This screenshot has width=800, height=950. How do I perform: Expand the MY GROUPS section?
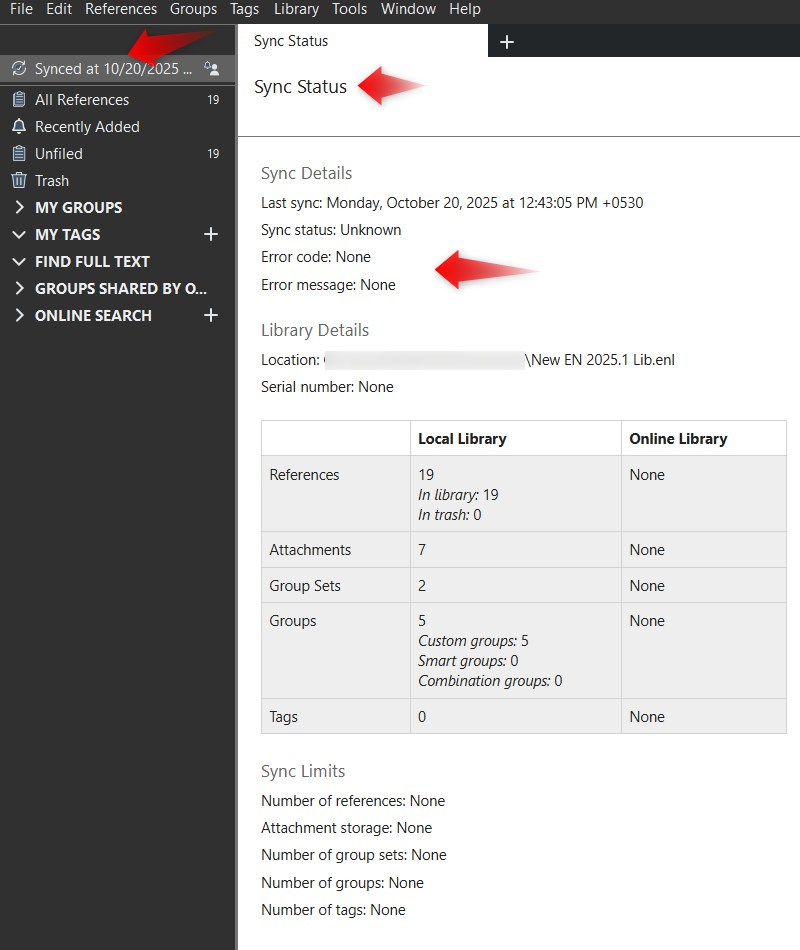tap(19, 208)
